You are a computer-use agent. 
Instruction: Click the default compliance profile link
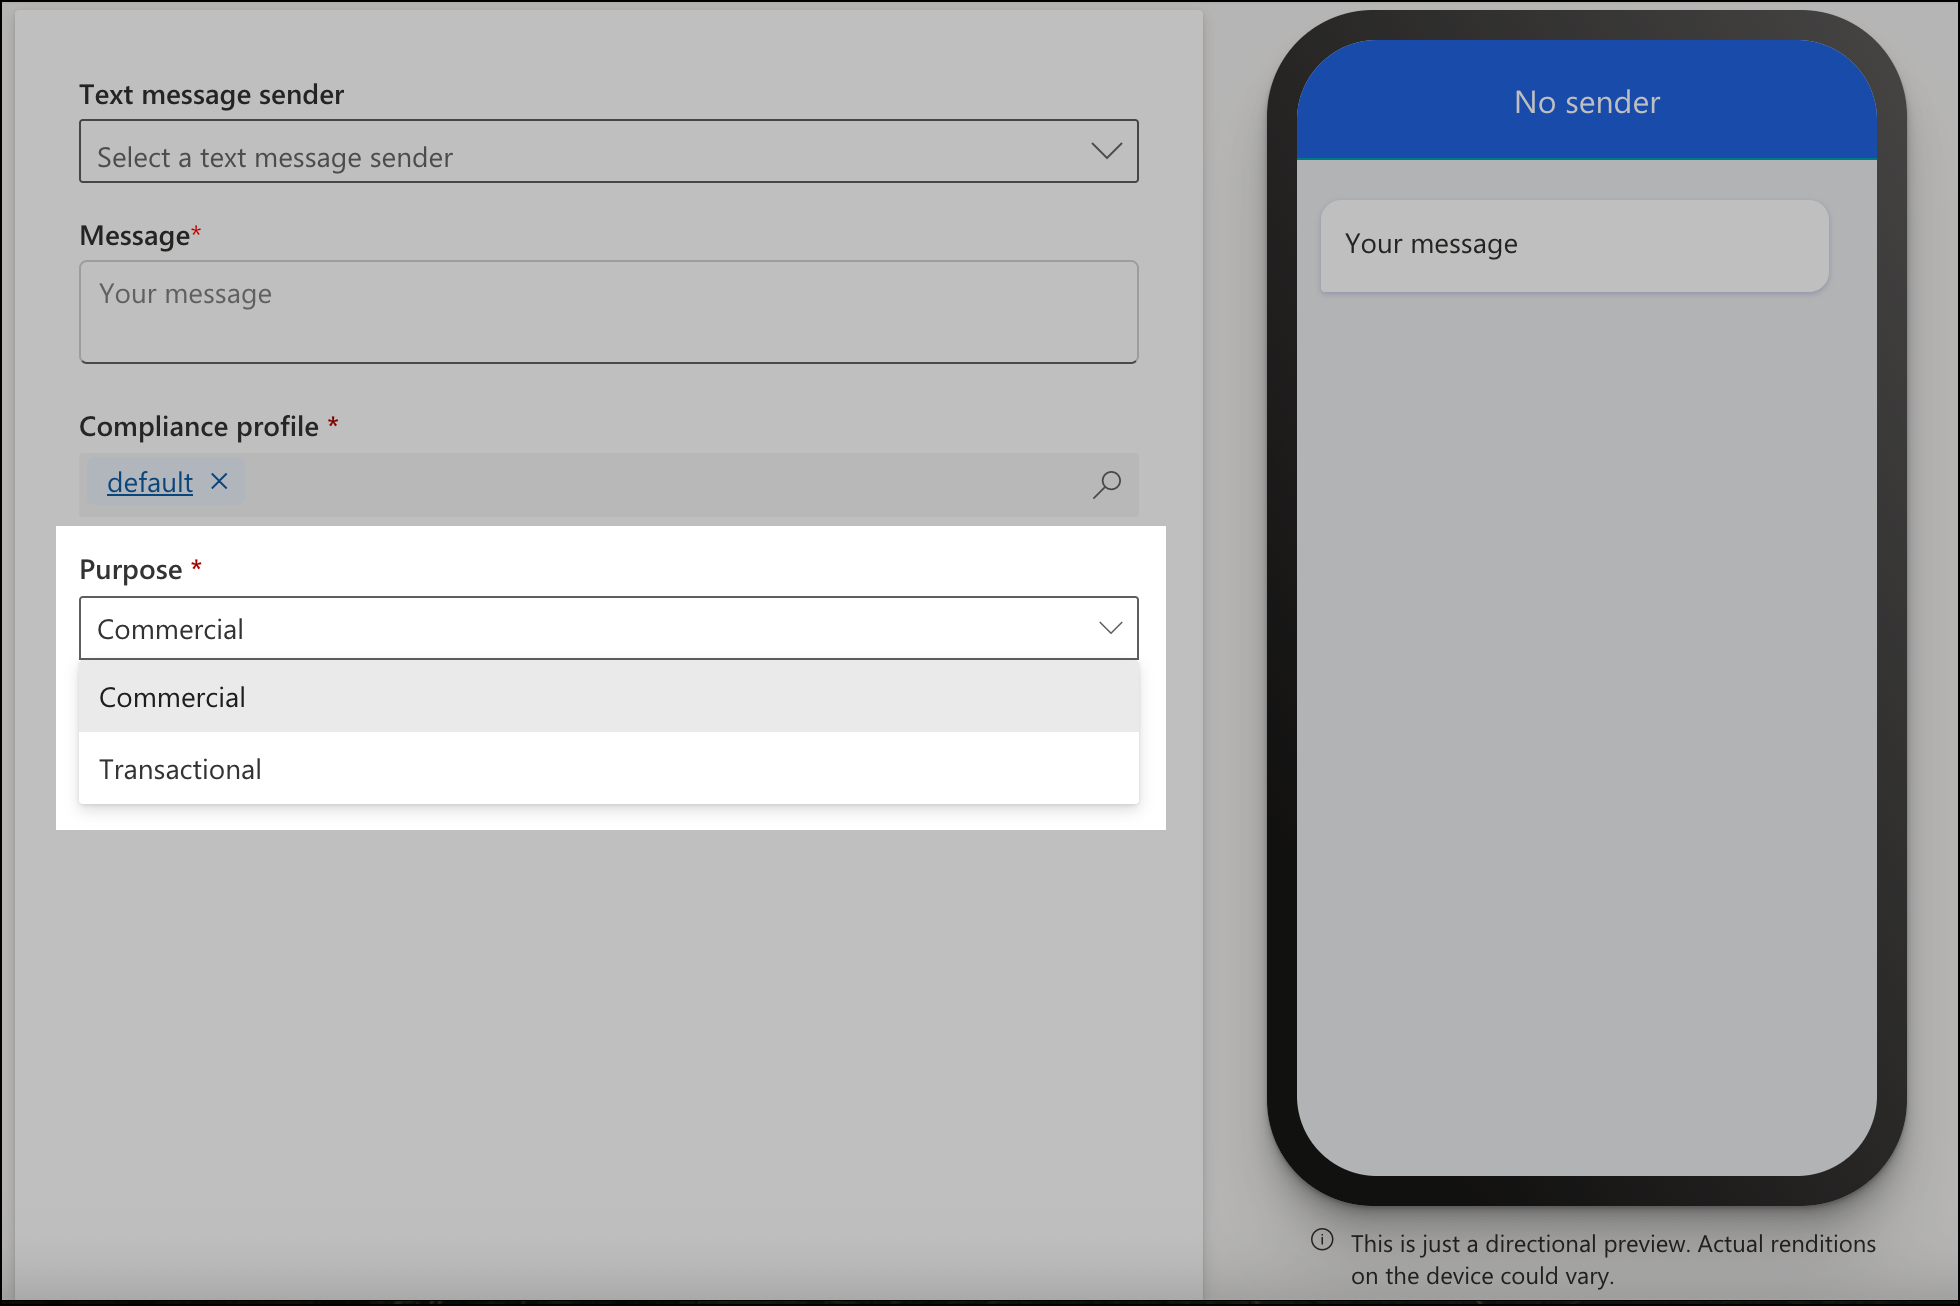coord(149,481)
